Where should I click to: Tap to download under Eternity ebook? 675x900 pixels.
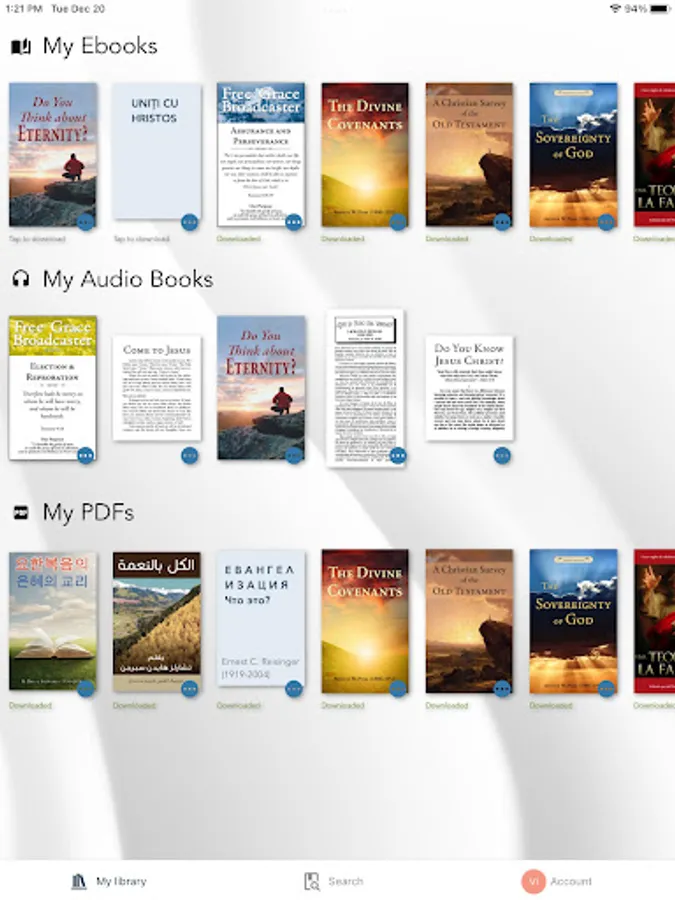tap(37, 239)
